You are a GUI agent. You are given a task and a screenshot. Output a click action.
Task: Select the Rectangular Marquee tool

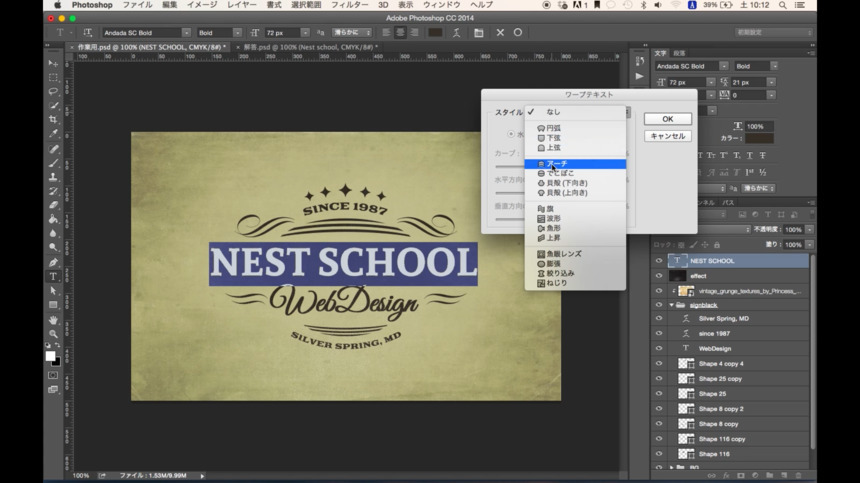(53, 77)
